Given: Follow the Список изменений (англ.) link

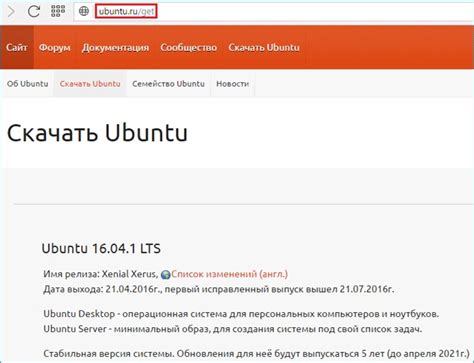Looking at the screenshot, I should (x=229, y=274).
